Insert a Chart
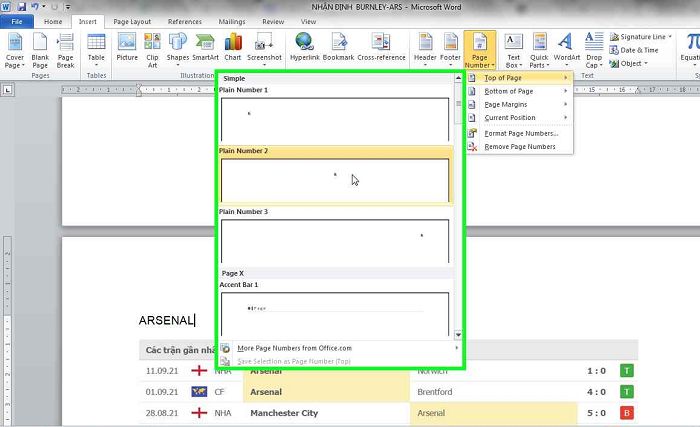700x427 pixels. [x=233, y=47]
